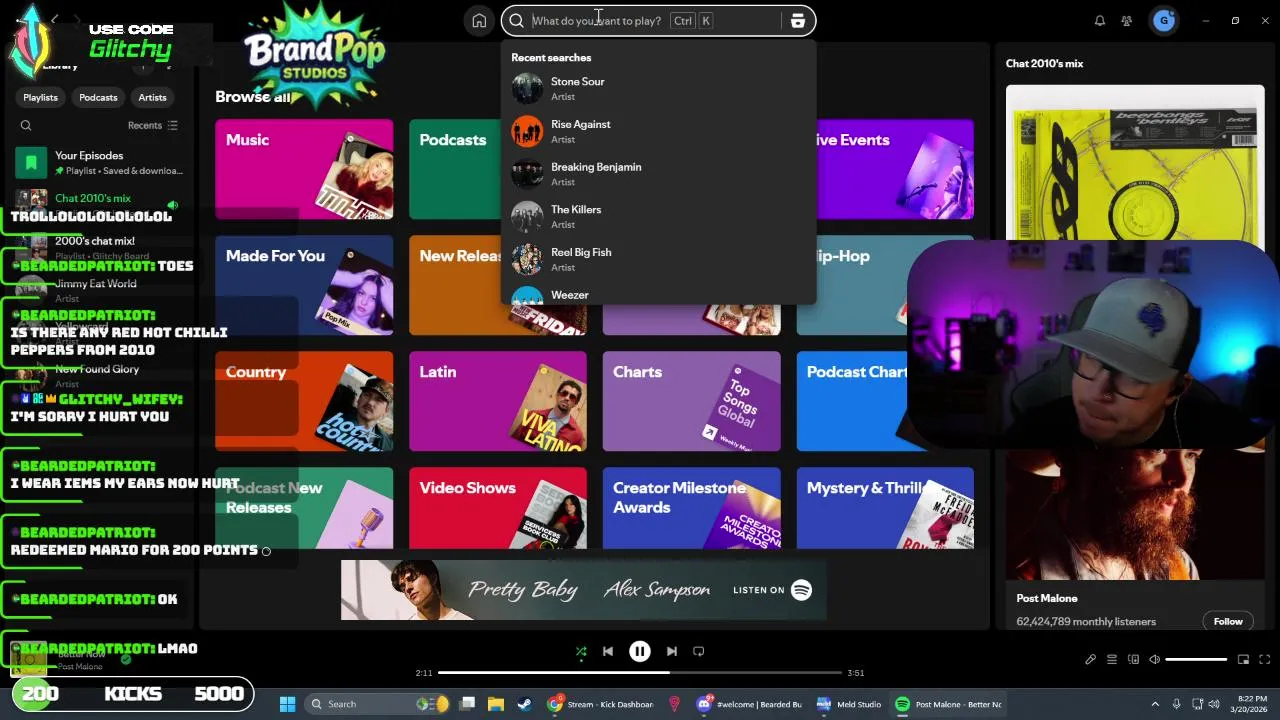The height and width of the screenshot is (720, 1280).
Task: Open the Music browse card
Action: [x=304, y=169]
